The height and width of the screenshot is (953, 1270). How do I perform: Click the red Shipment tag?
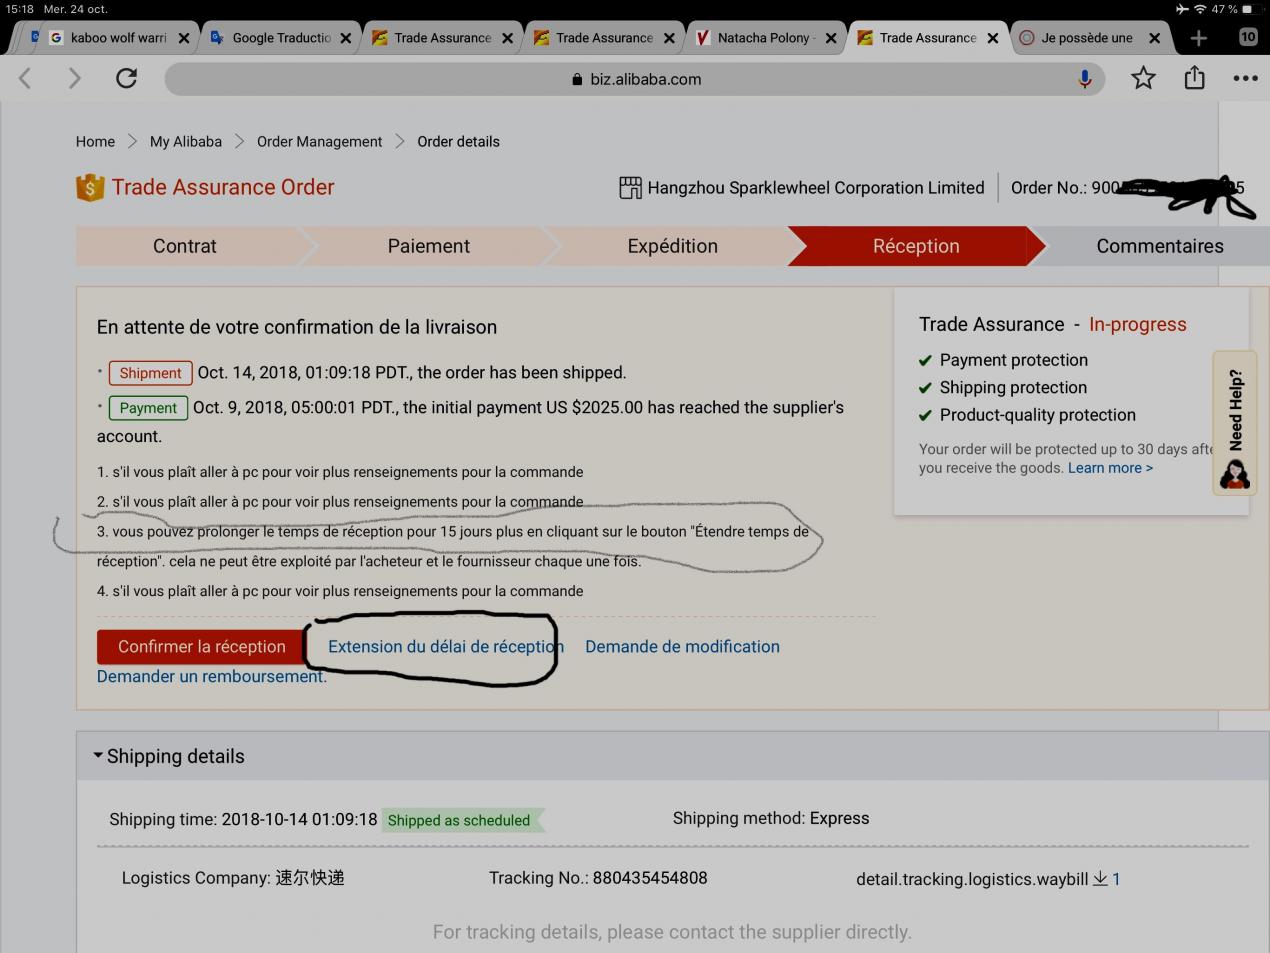click(150, 373)
